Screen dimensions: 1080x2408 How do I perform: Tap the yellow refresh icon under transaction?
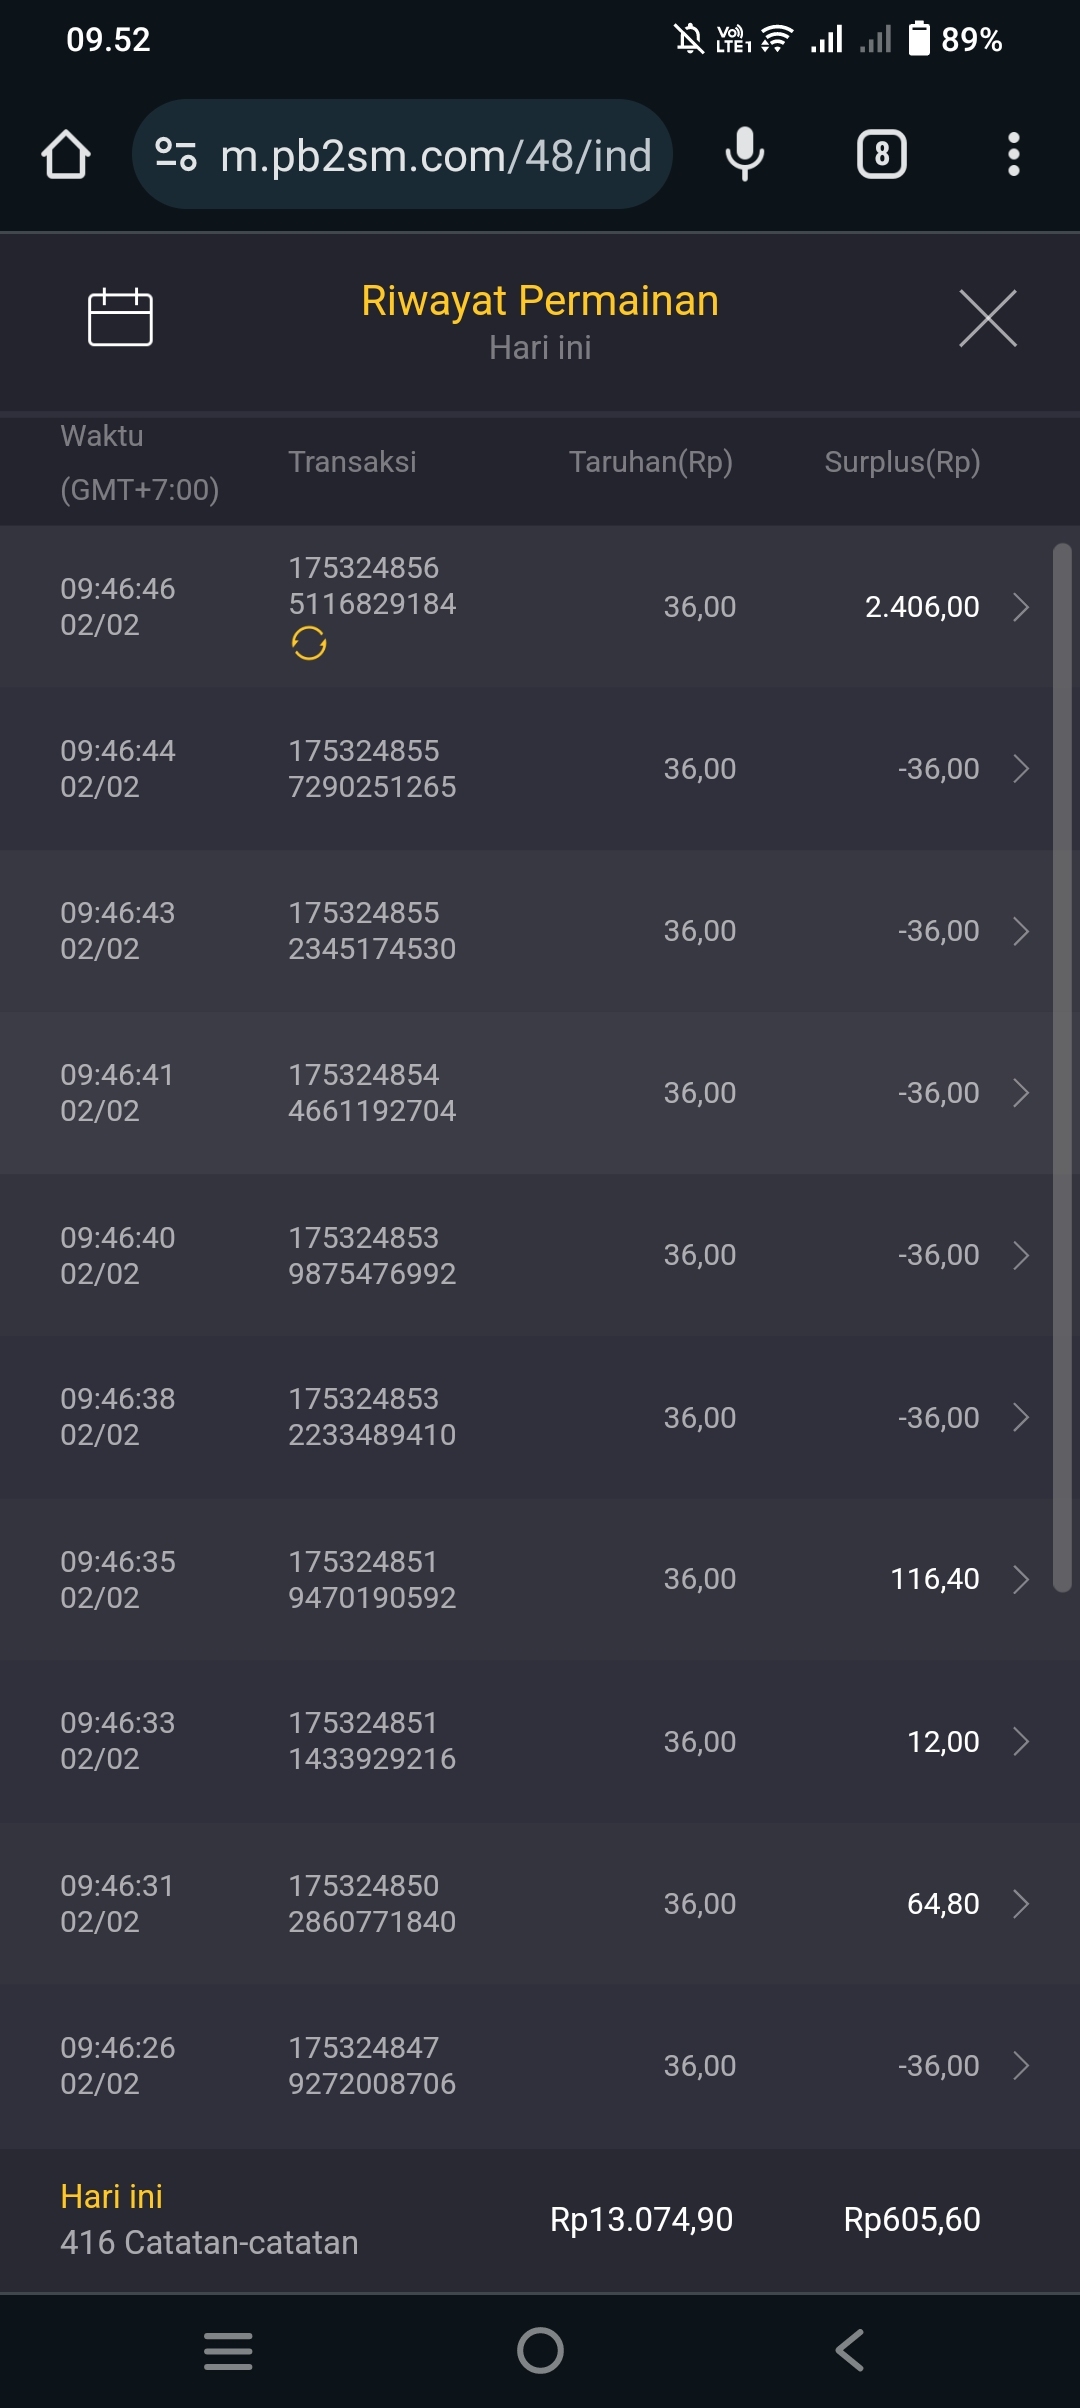(x=309, y=643)
